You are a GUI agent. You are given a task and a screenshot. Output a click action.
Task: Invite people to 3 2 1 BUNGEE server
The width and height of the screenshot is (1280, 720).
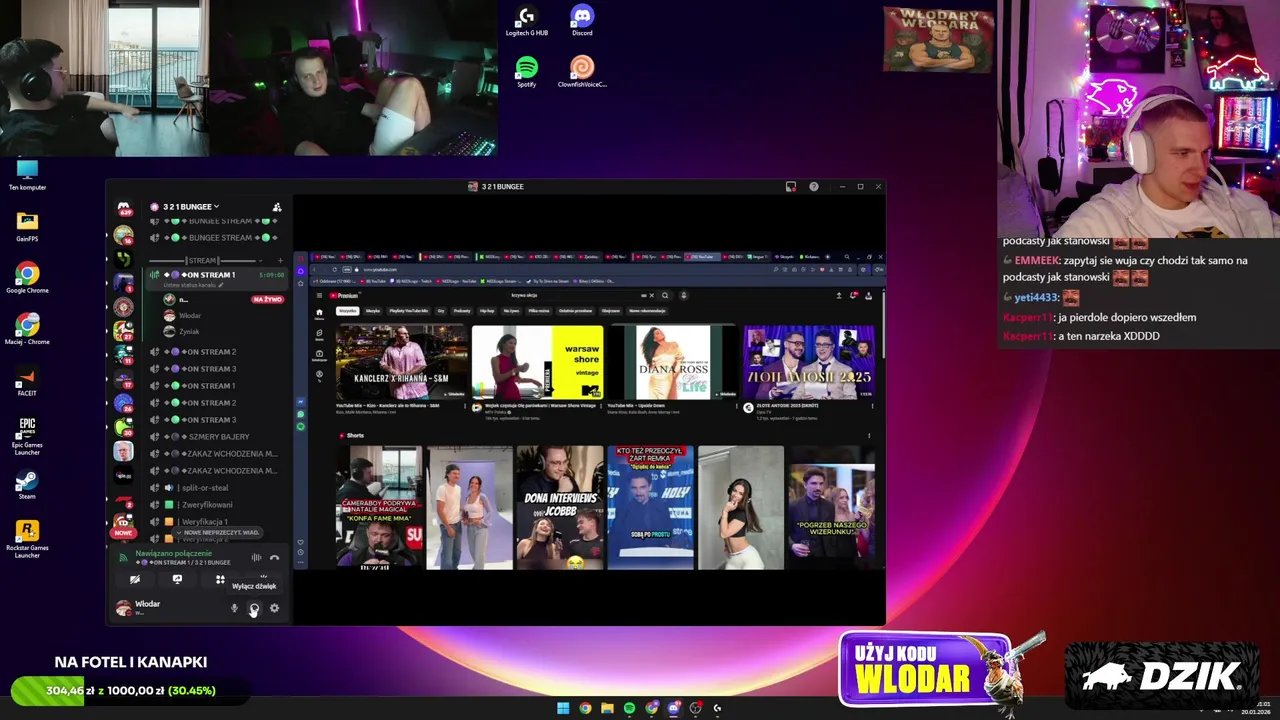tap(277, 207)
